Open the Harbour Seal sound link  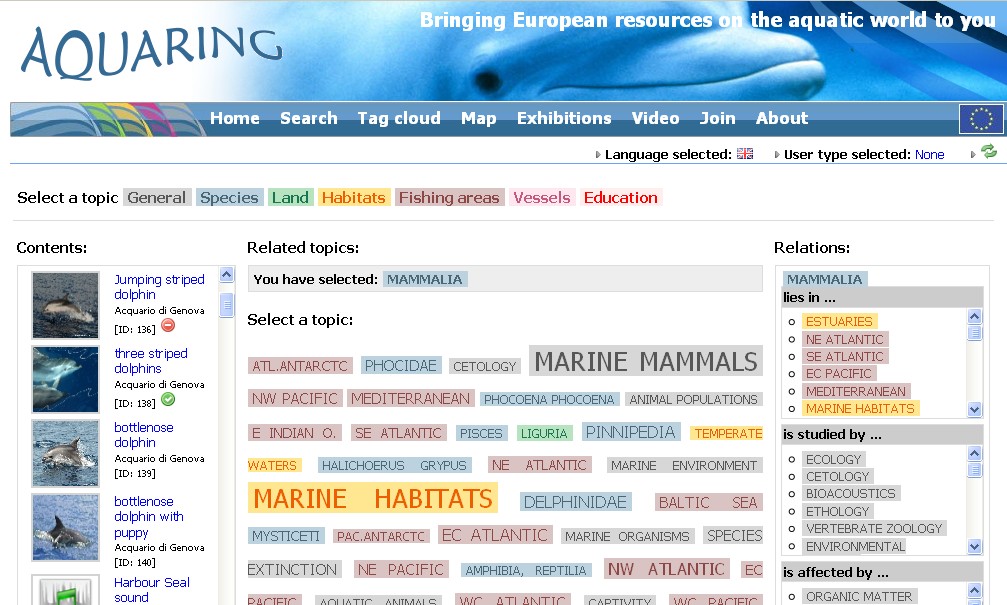click(152, 590)
